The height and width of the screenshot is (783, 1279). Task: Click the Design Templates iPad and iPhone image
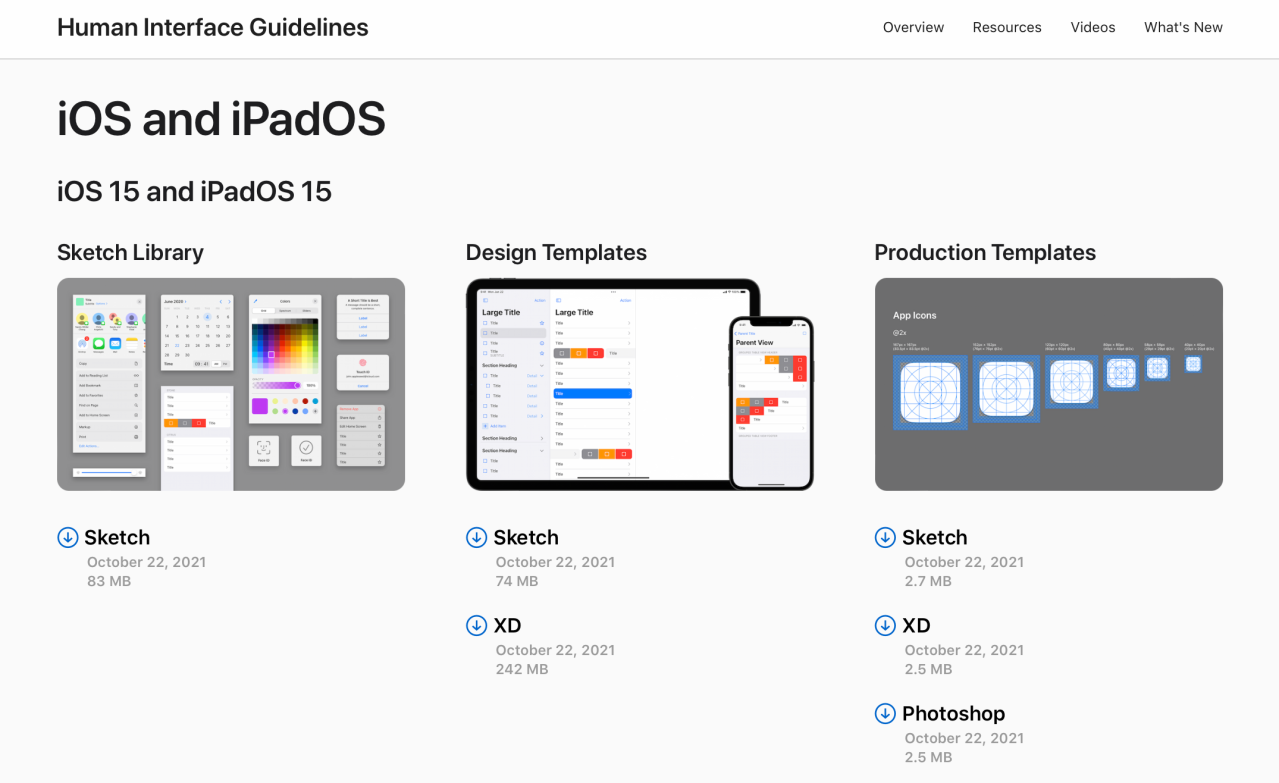click(x=640, y=384)
